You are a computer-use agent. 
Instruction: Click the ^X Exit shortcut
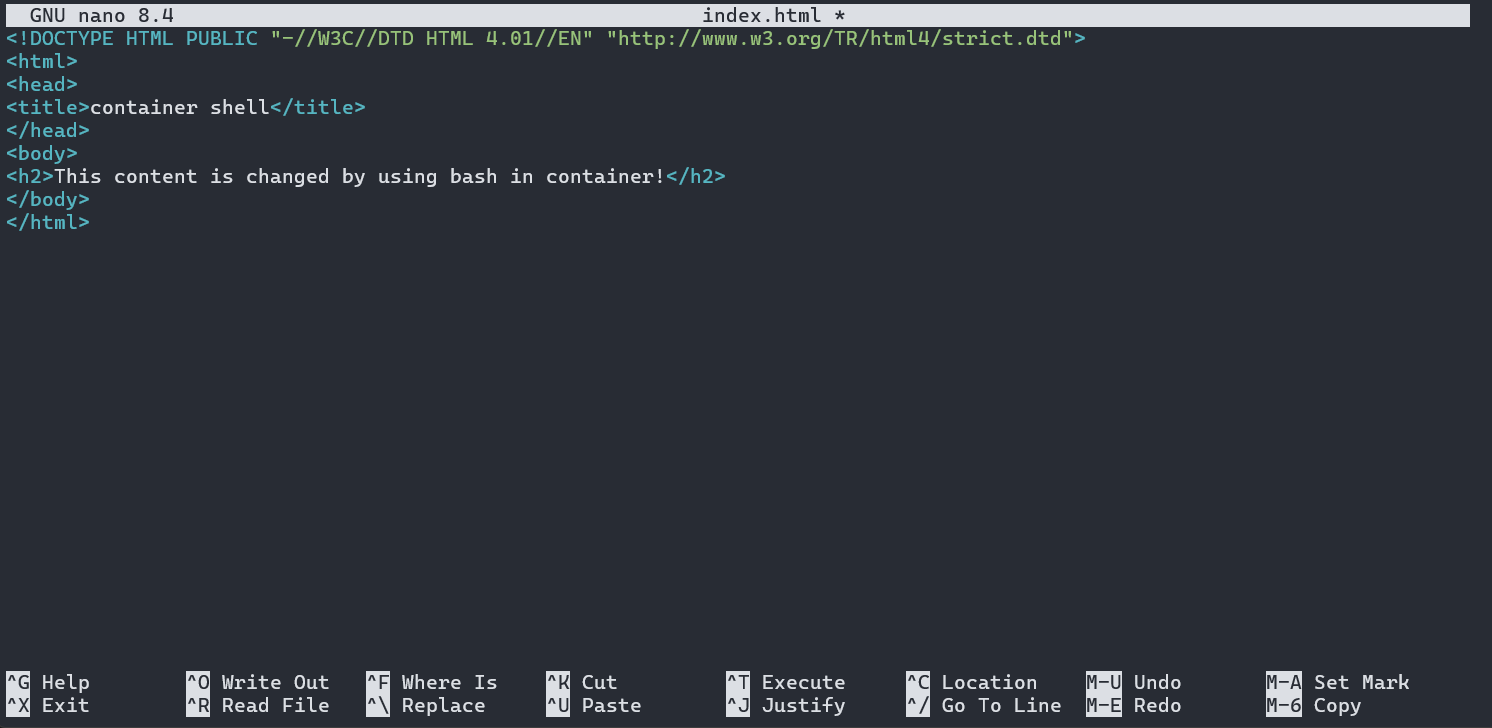pyautogui.click(x=48, y=705)
